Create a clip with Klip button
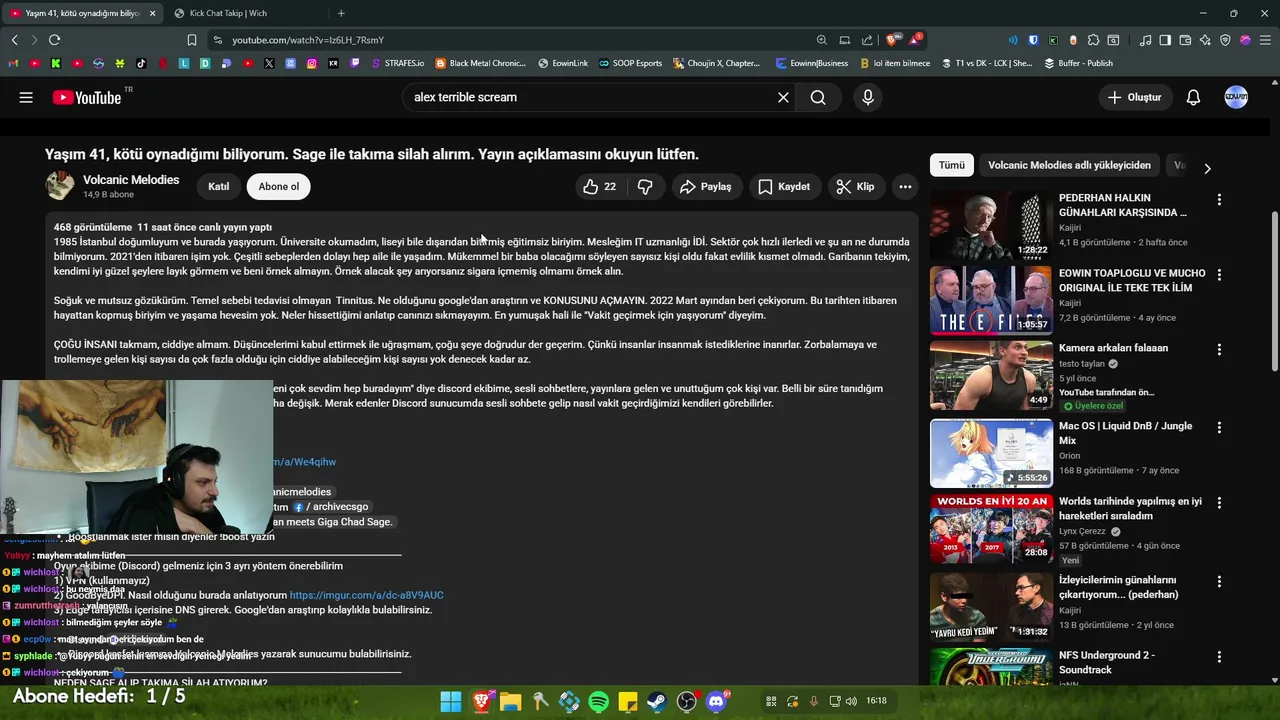 [855, 186]
